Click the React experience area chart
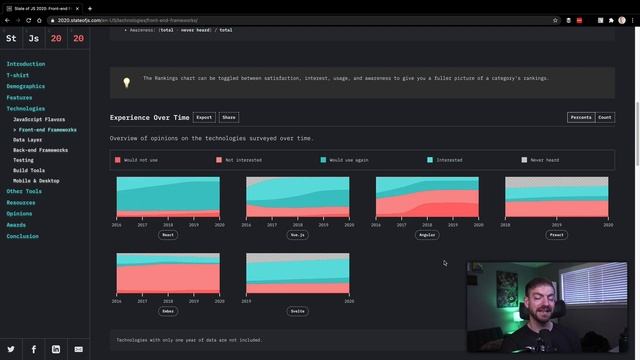 click(168, 197)
